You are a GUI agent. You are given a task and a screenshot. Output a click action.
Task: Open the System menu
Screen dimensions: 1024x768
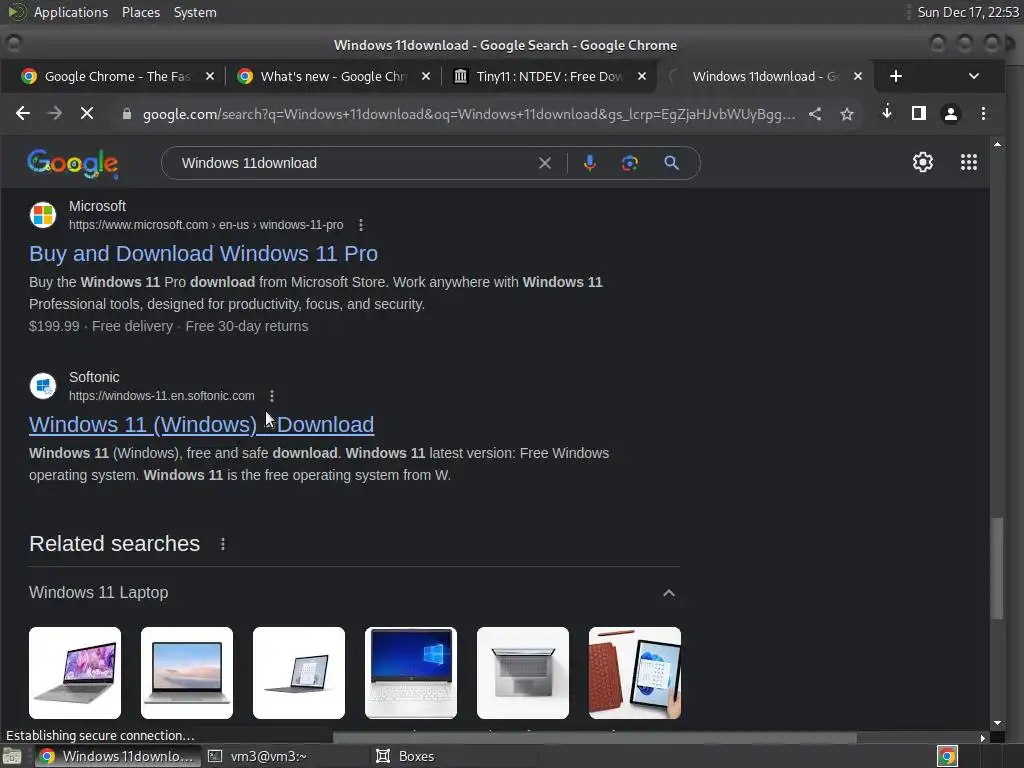(195, 12)
